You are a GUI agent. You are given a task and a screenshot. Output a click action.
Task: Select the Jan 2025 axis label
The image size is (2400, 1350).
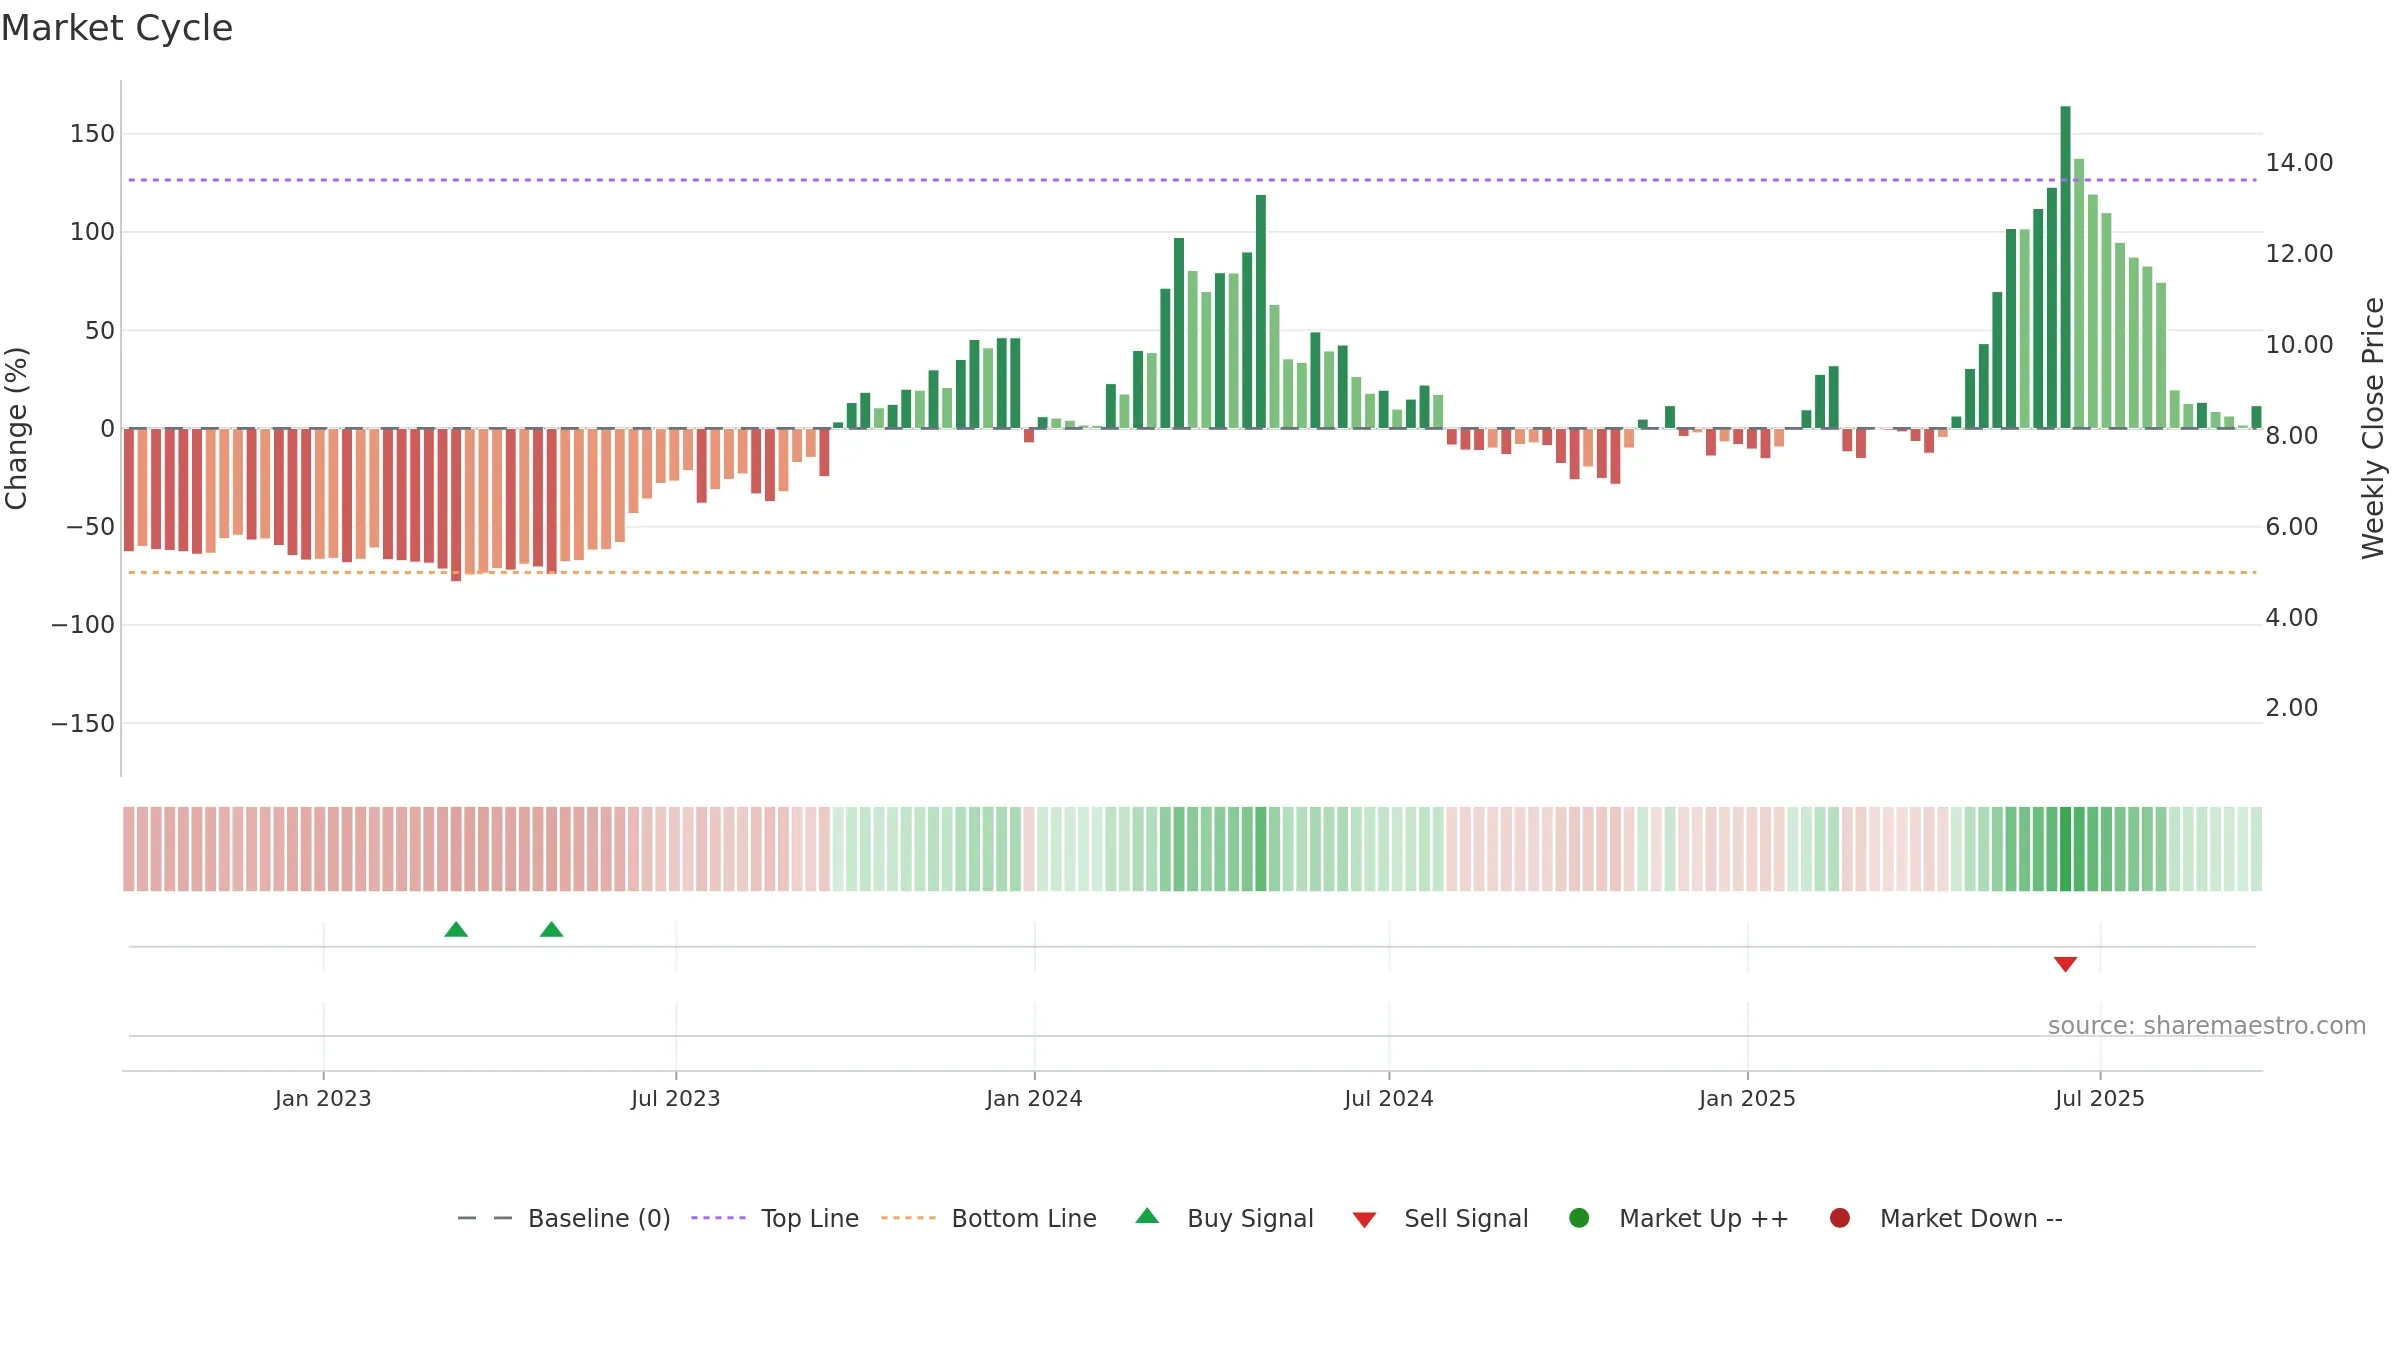coord(1747,1098)
